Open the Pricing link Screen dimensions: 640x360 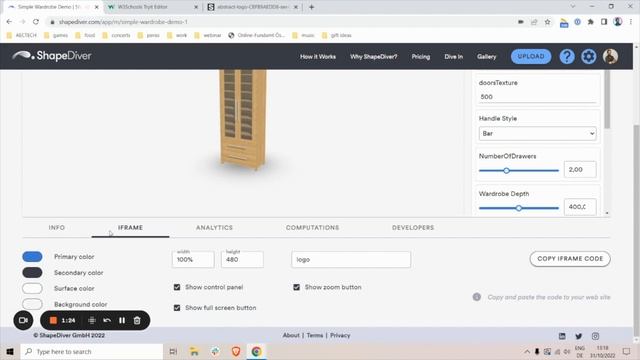(x=421, y=57)
